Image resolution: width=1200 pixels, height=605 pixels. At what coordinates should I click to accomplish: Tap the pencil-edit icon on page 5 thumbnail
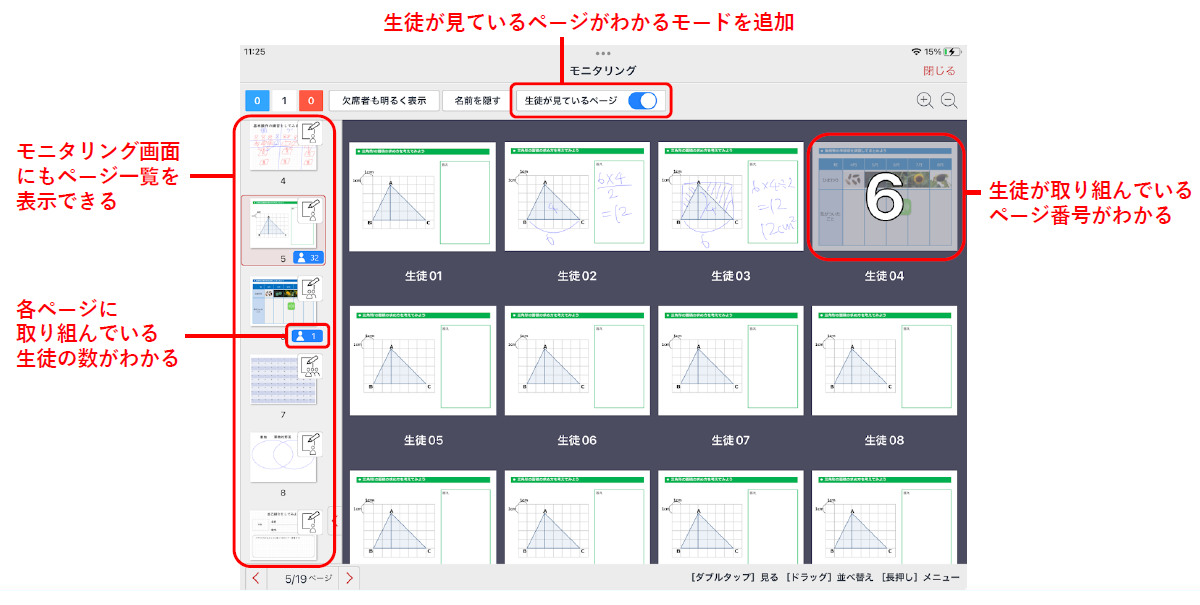pos(311,212)
